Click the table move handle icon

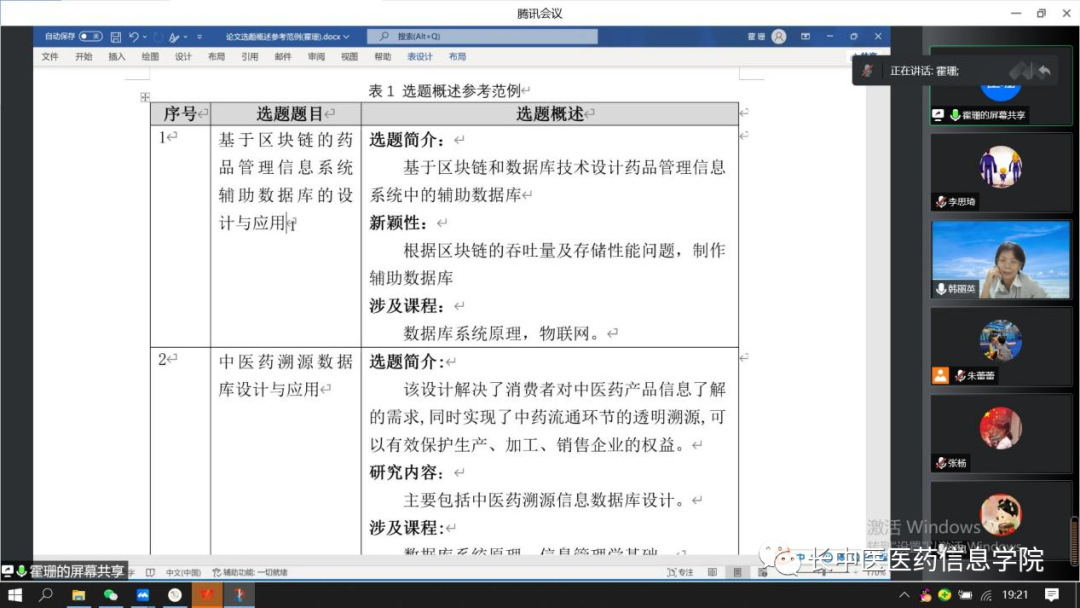(x=145, y=97)
